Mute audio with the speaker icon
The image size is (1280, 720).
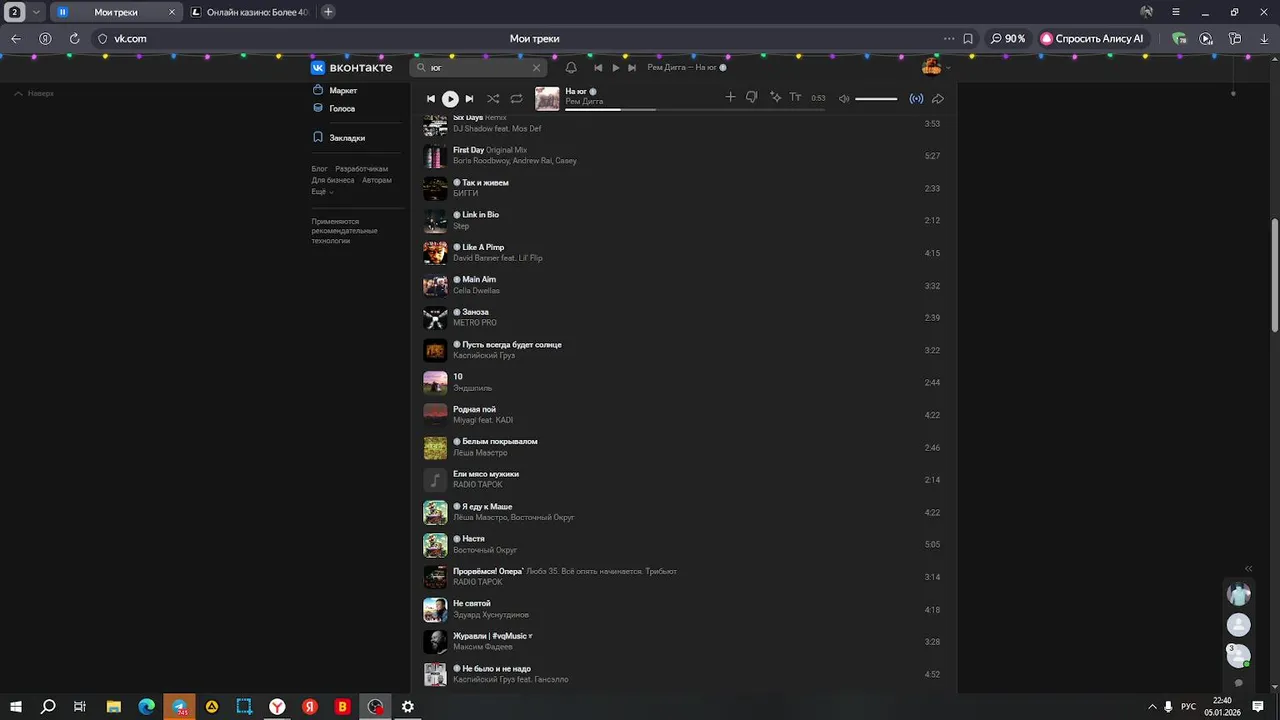tap(844, 98)
